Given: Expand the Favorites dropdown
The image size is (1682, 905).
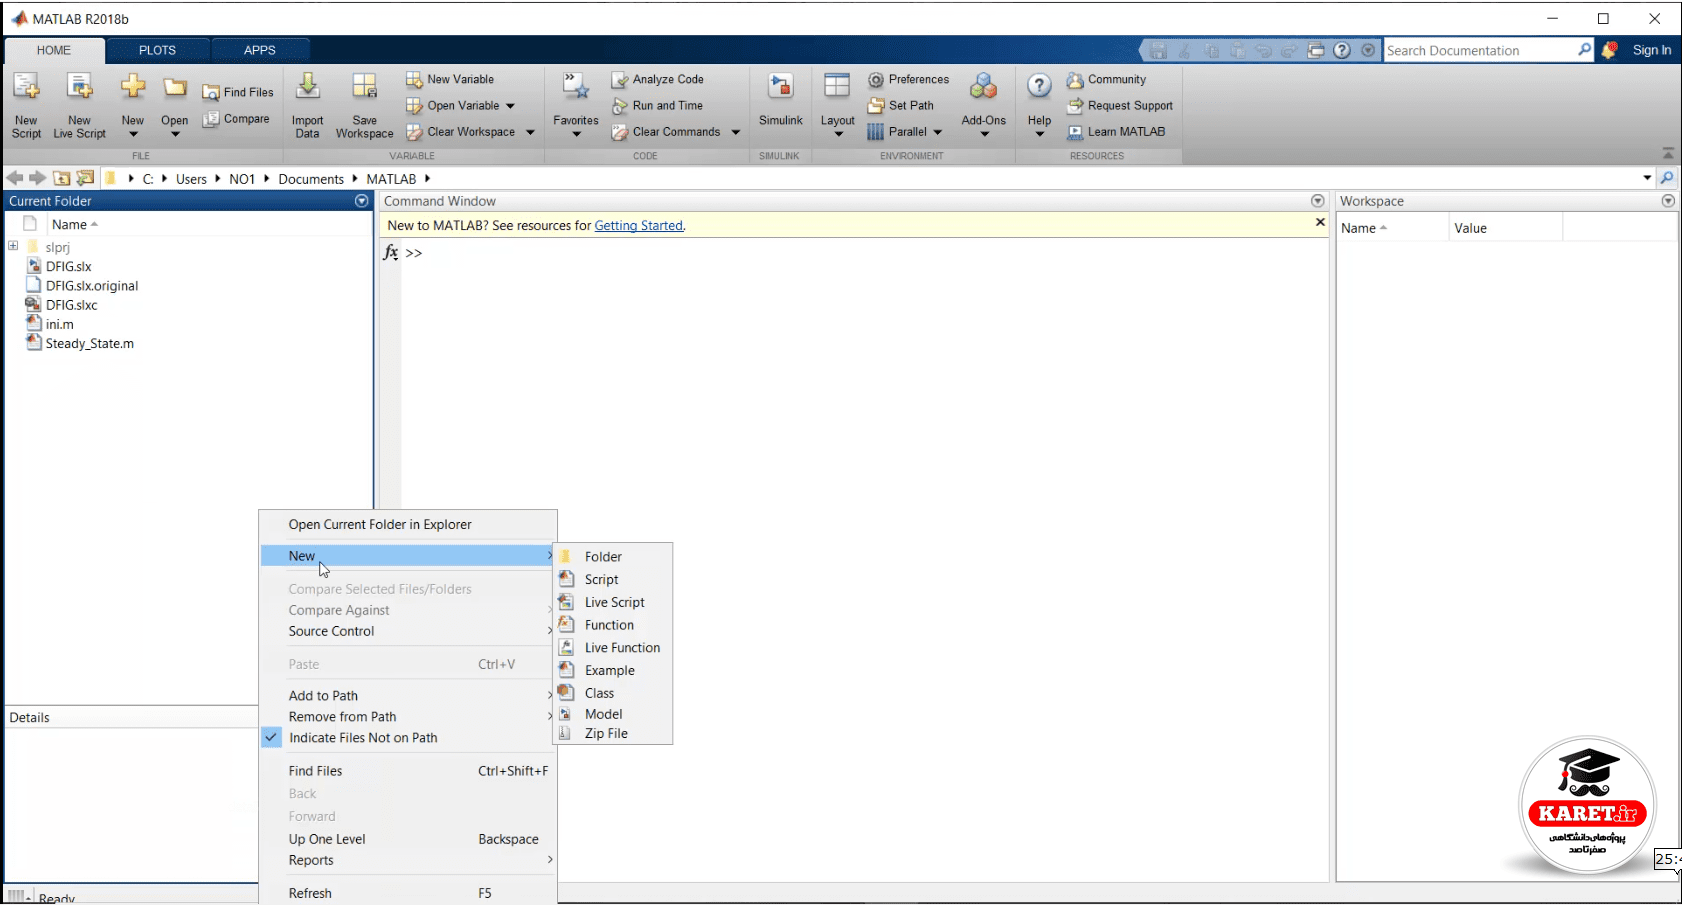Looking at the screenshot, I should tap(576, 134).
